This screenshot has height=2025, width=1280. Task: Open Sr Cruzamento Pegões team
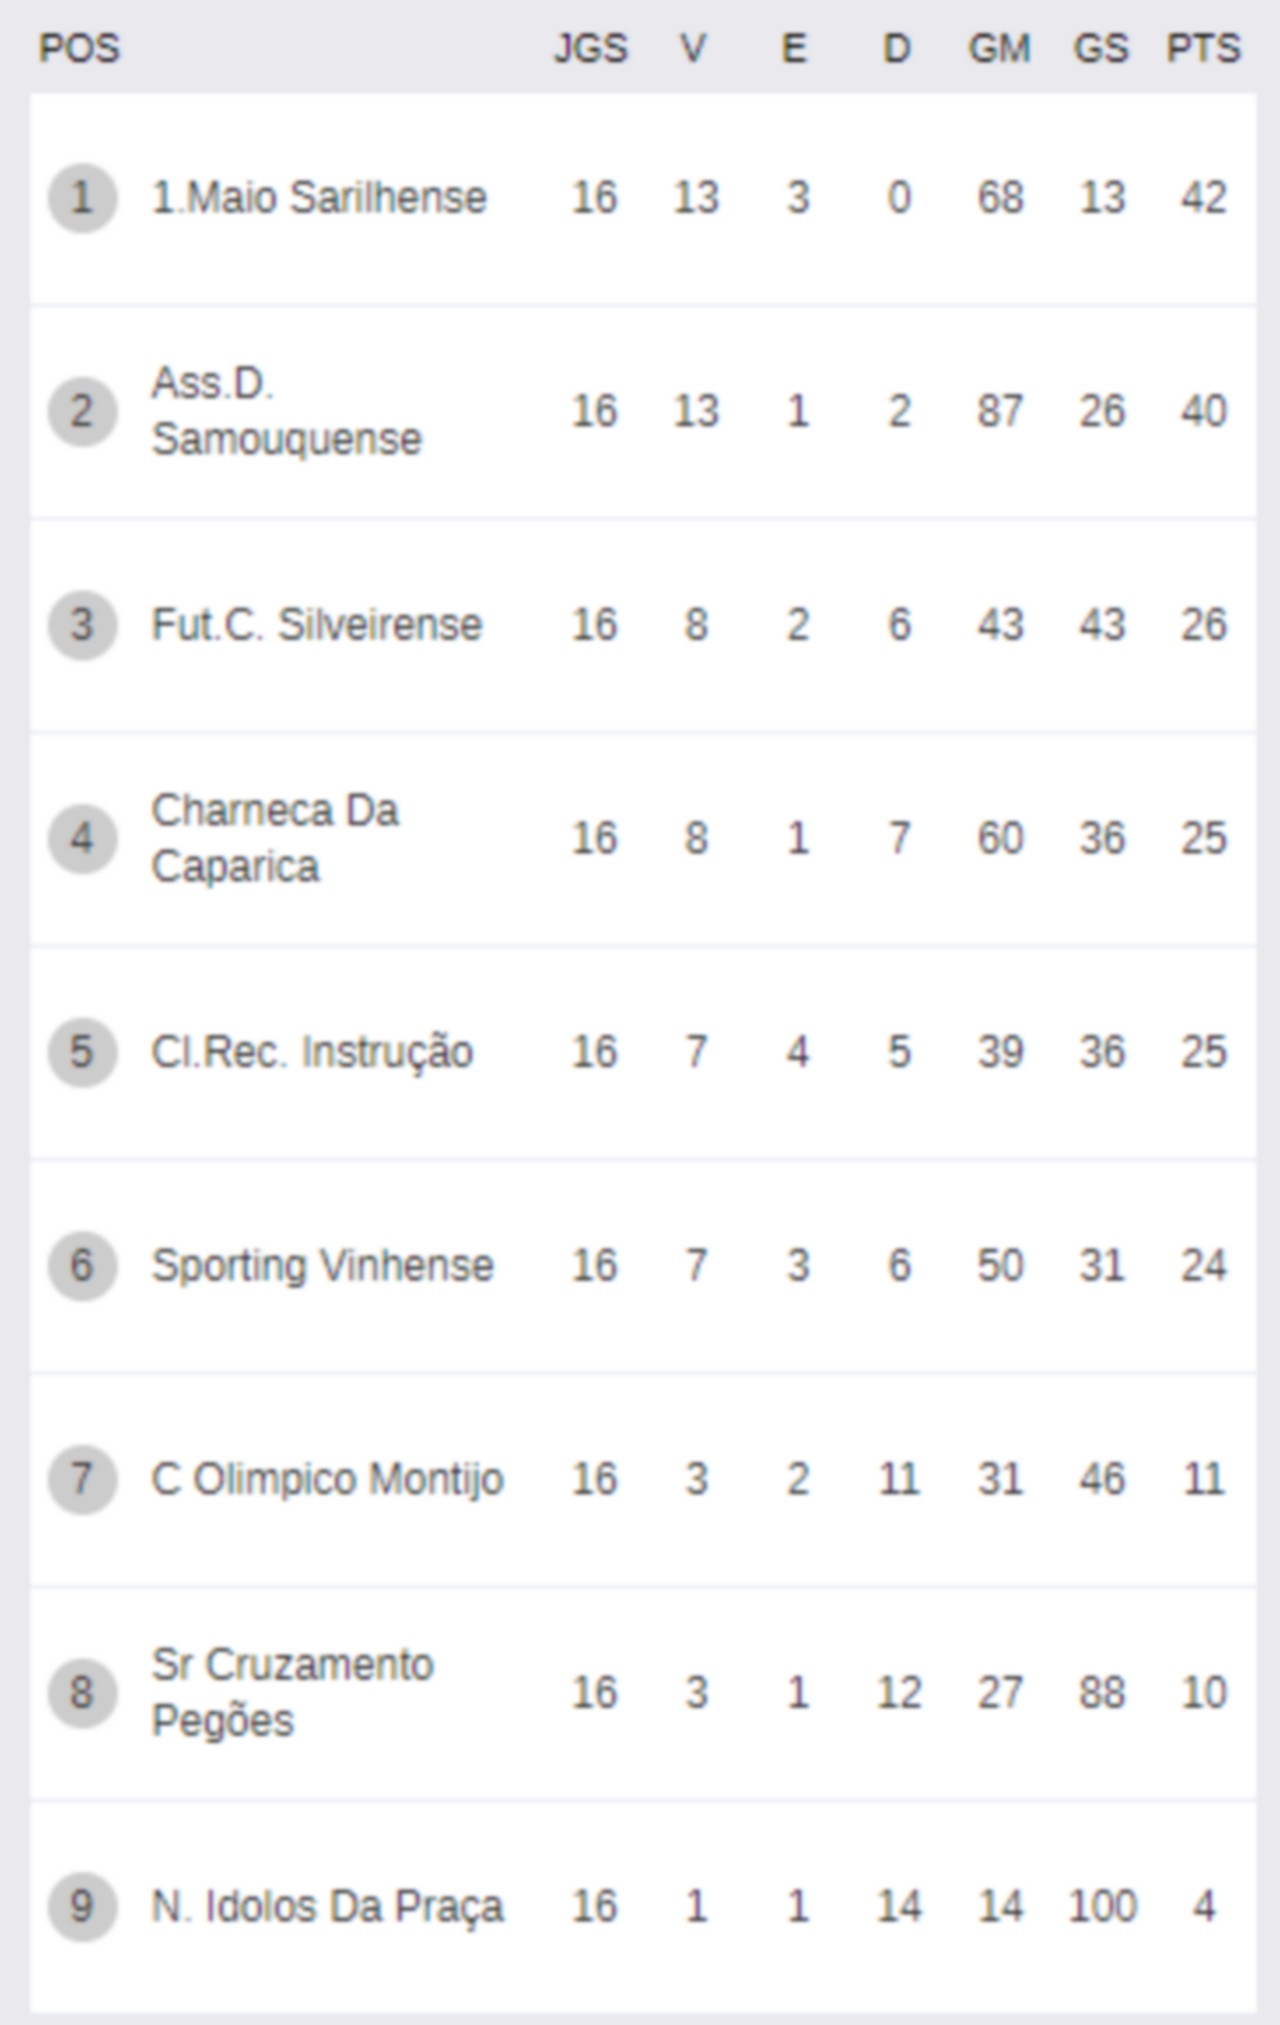pos(292,1693)
